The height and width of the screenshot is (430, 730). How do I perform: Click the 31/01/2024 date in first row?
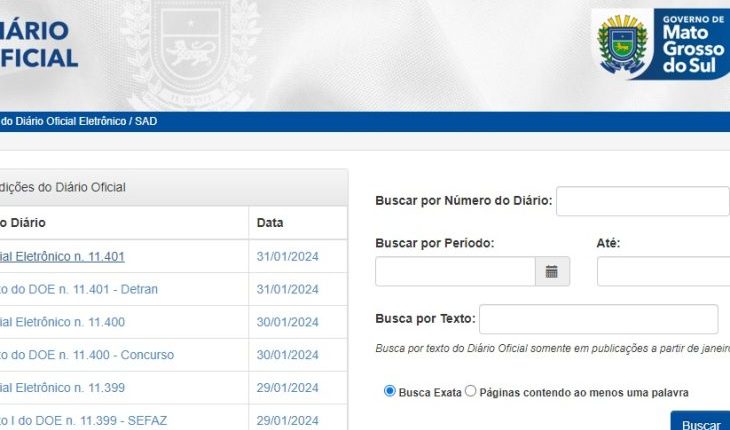click(287, 257)
